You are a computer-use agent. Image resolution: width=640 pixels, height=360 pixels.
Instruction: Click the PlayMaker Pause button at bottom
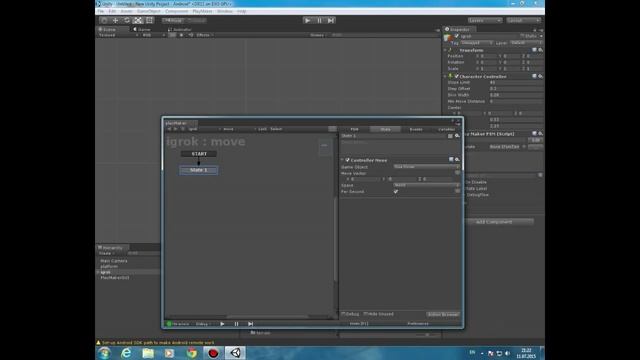[236, 324]
